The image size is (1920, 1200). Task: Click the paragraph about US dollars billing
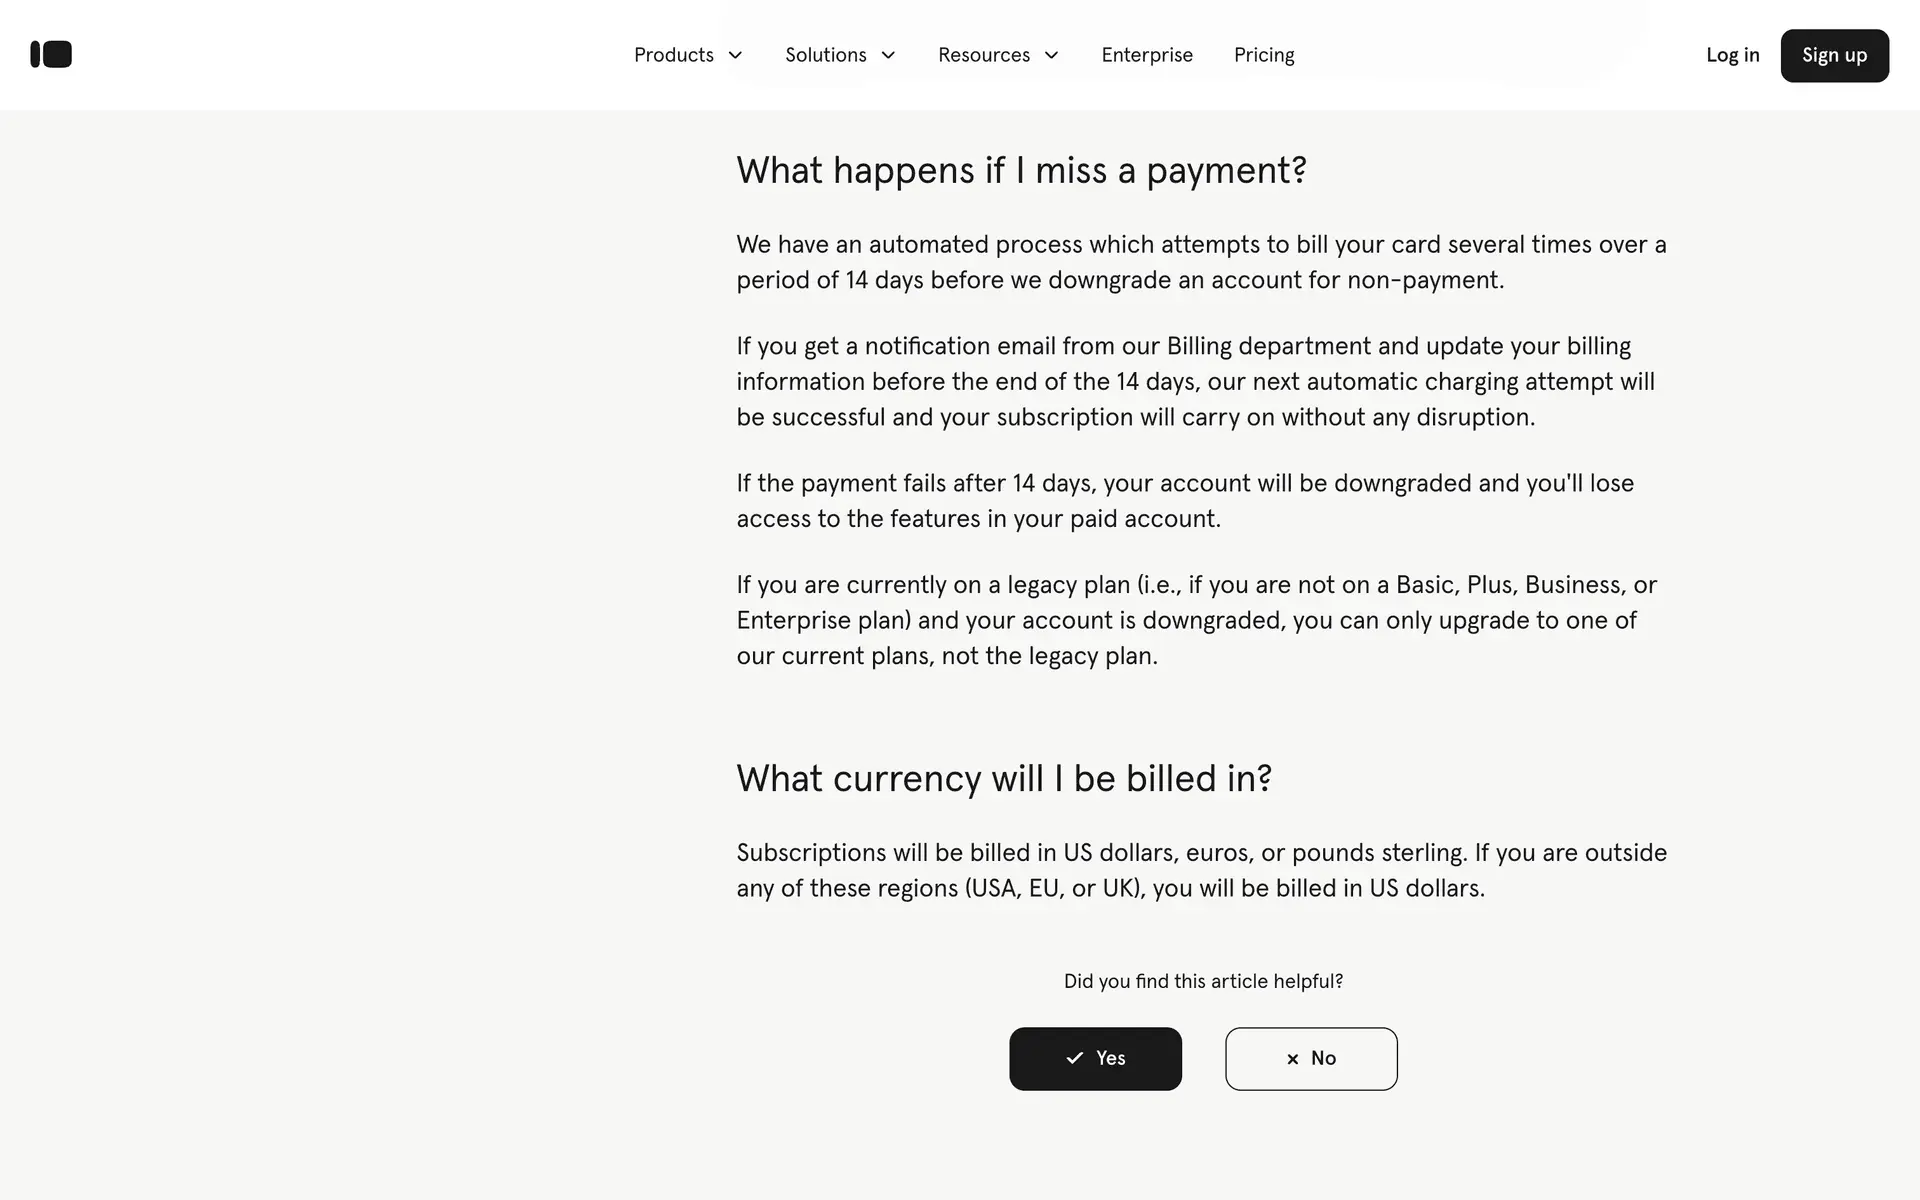point(1201,870)
